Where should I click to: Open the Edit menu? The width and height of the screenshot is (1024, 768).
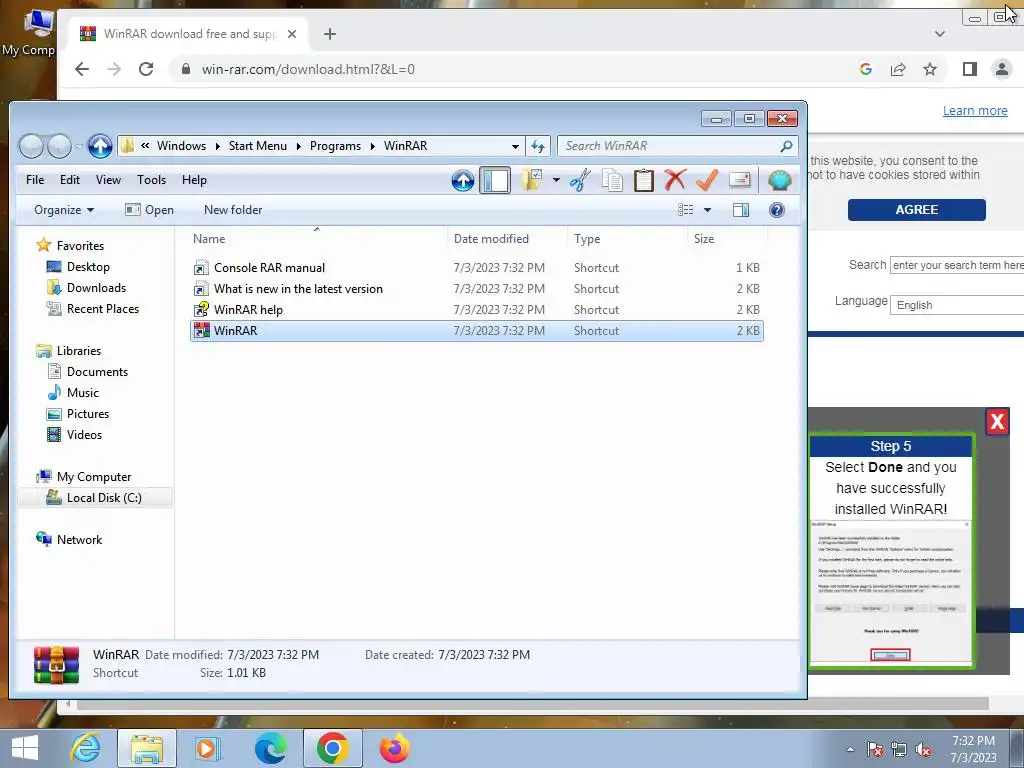click(70, 180)
